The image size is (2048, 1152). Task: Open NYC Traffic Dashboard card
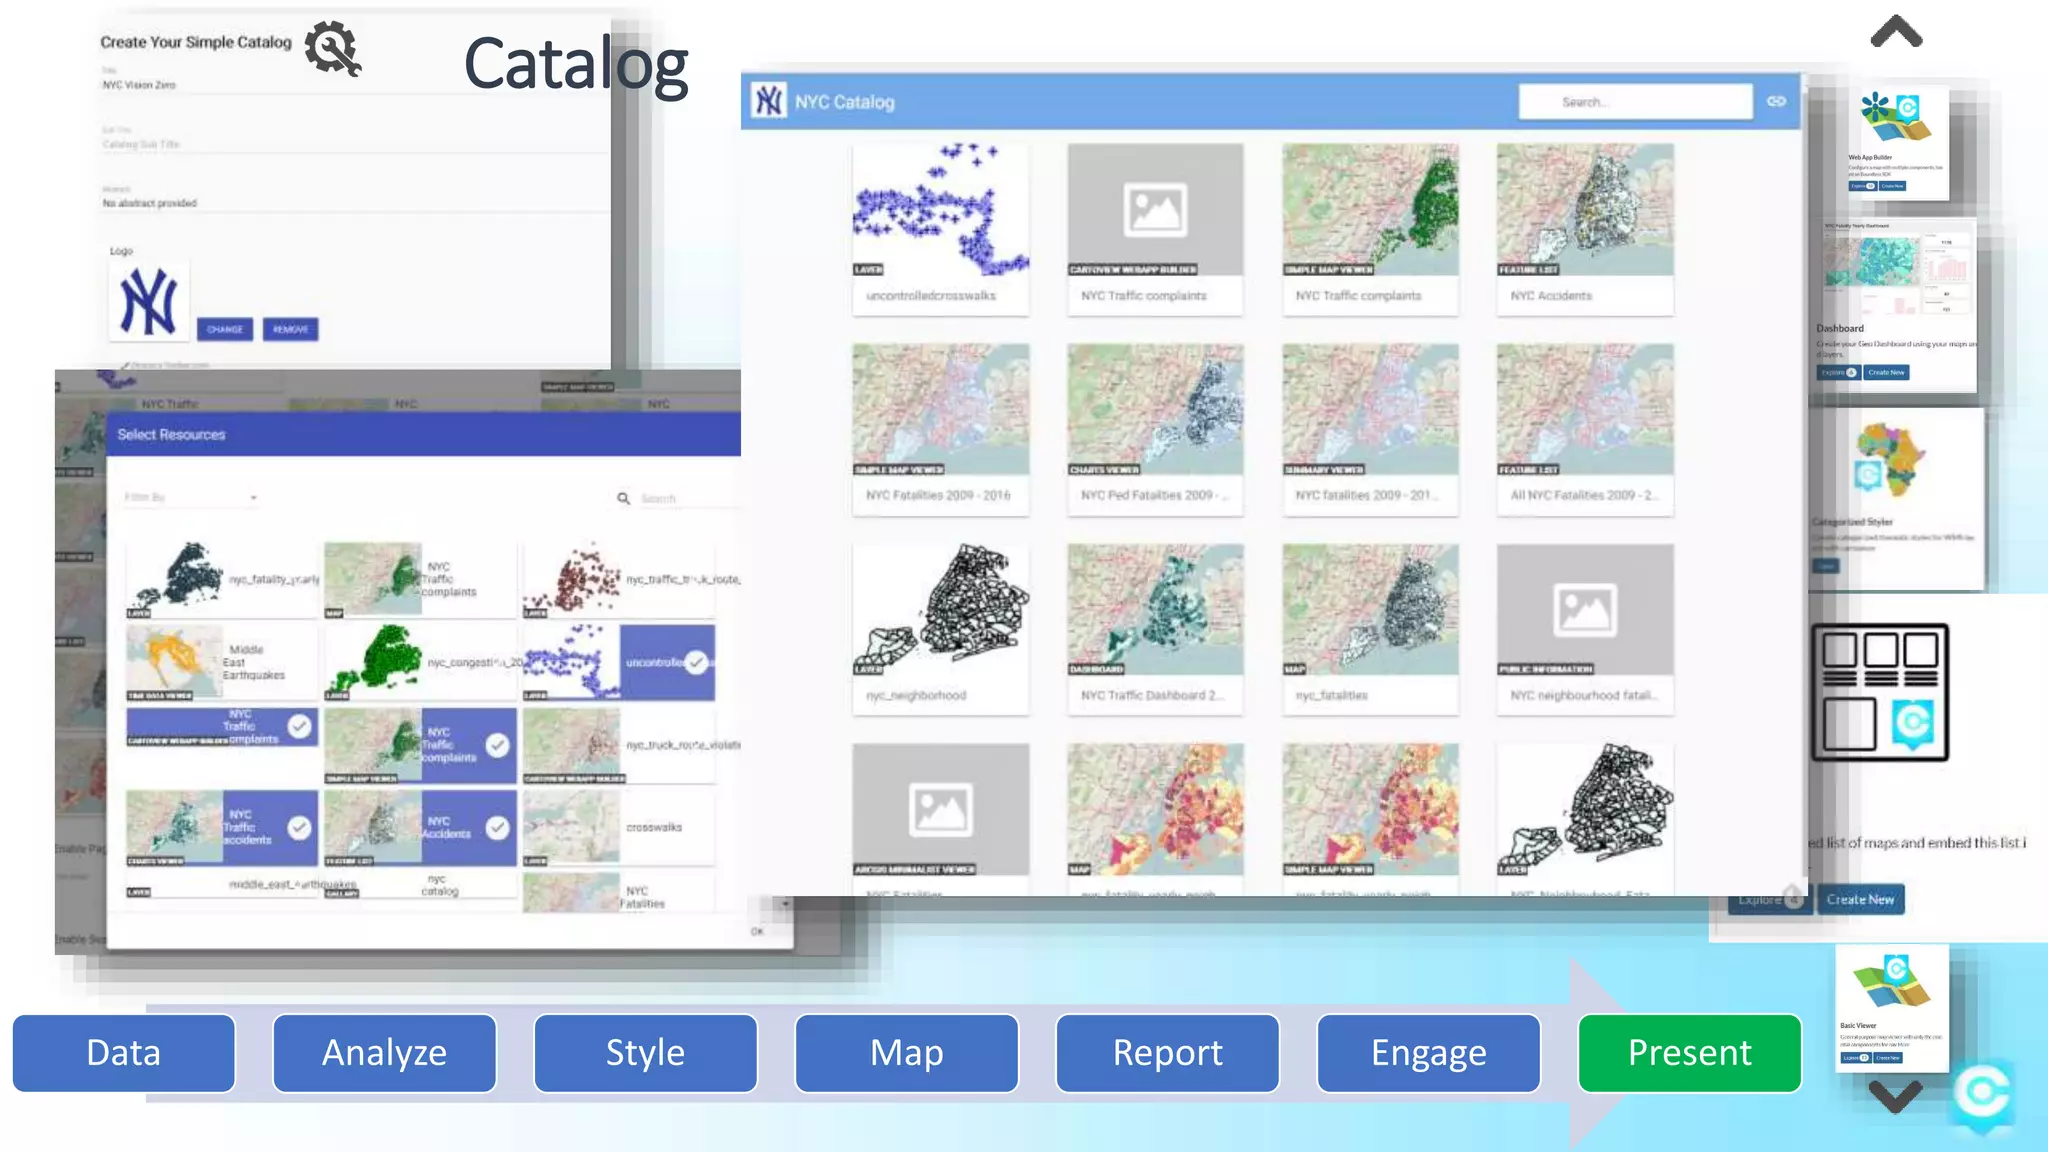point(1155,629)
